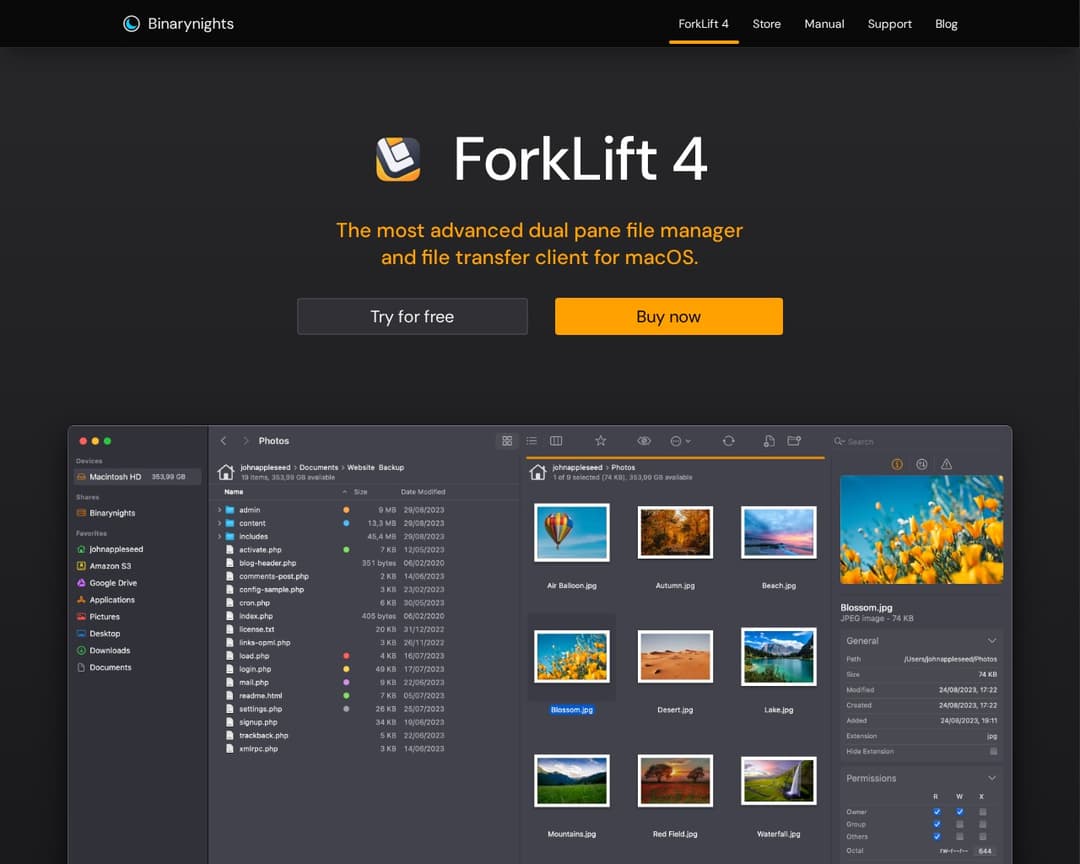Toggle Others read permission checkbox
The image size is (1080, 864).
[937, 836]
